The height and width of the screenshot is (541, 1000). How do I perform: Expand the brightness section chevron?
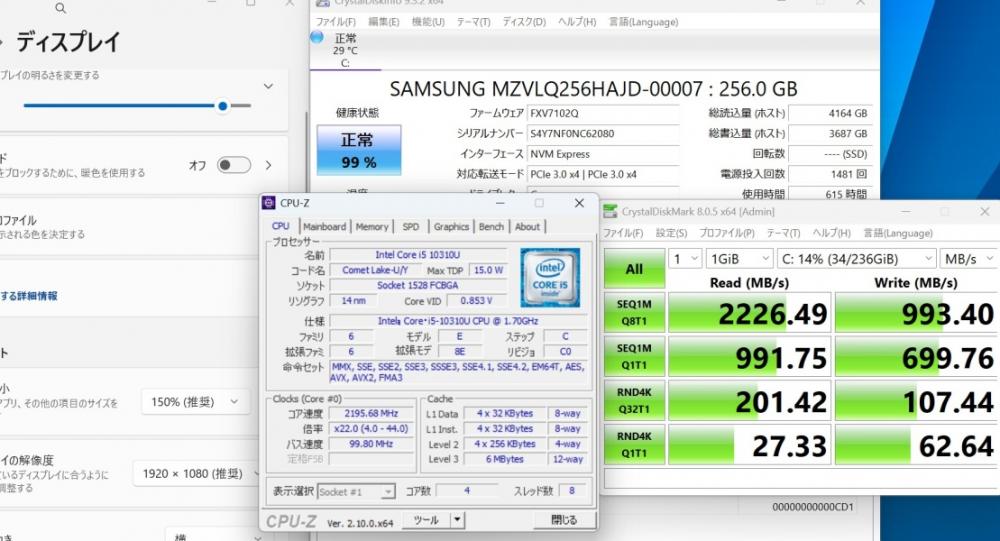268,86
